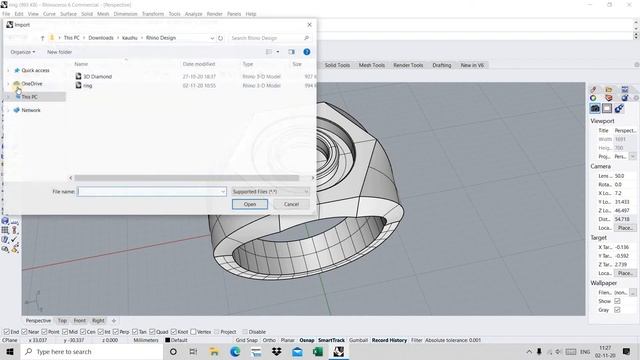
Task: Uncheck the wallpaper Gray checkbox
Action: [617, 310]
